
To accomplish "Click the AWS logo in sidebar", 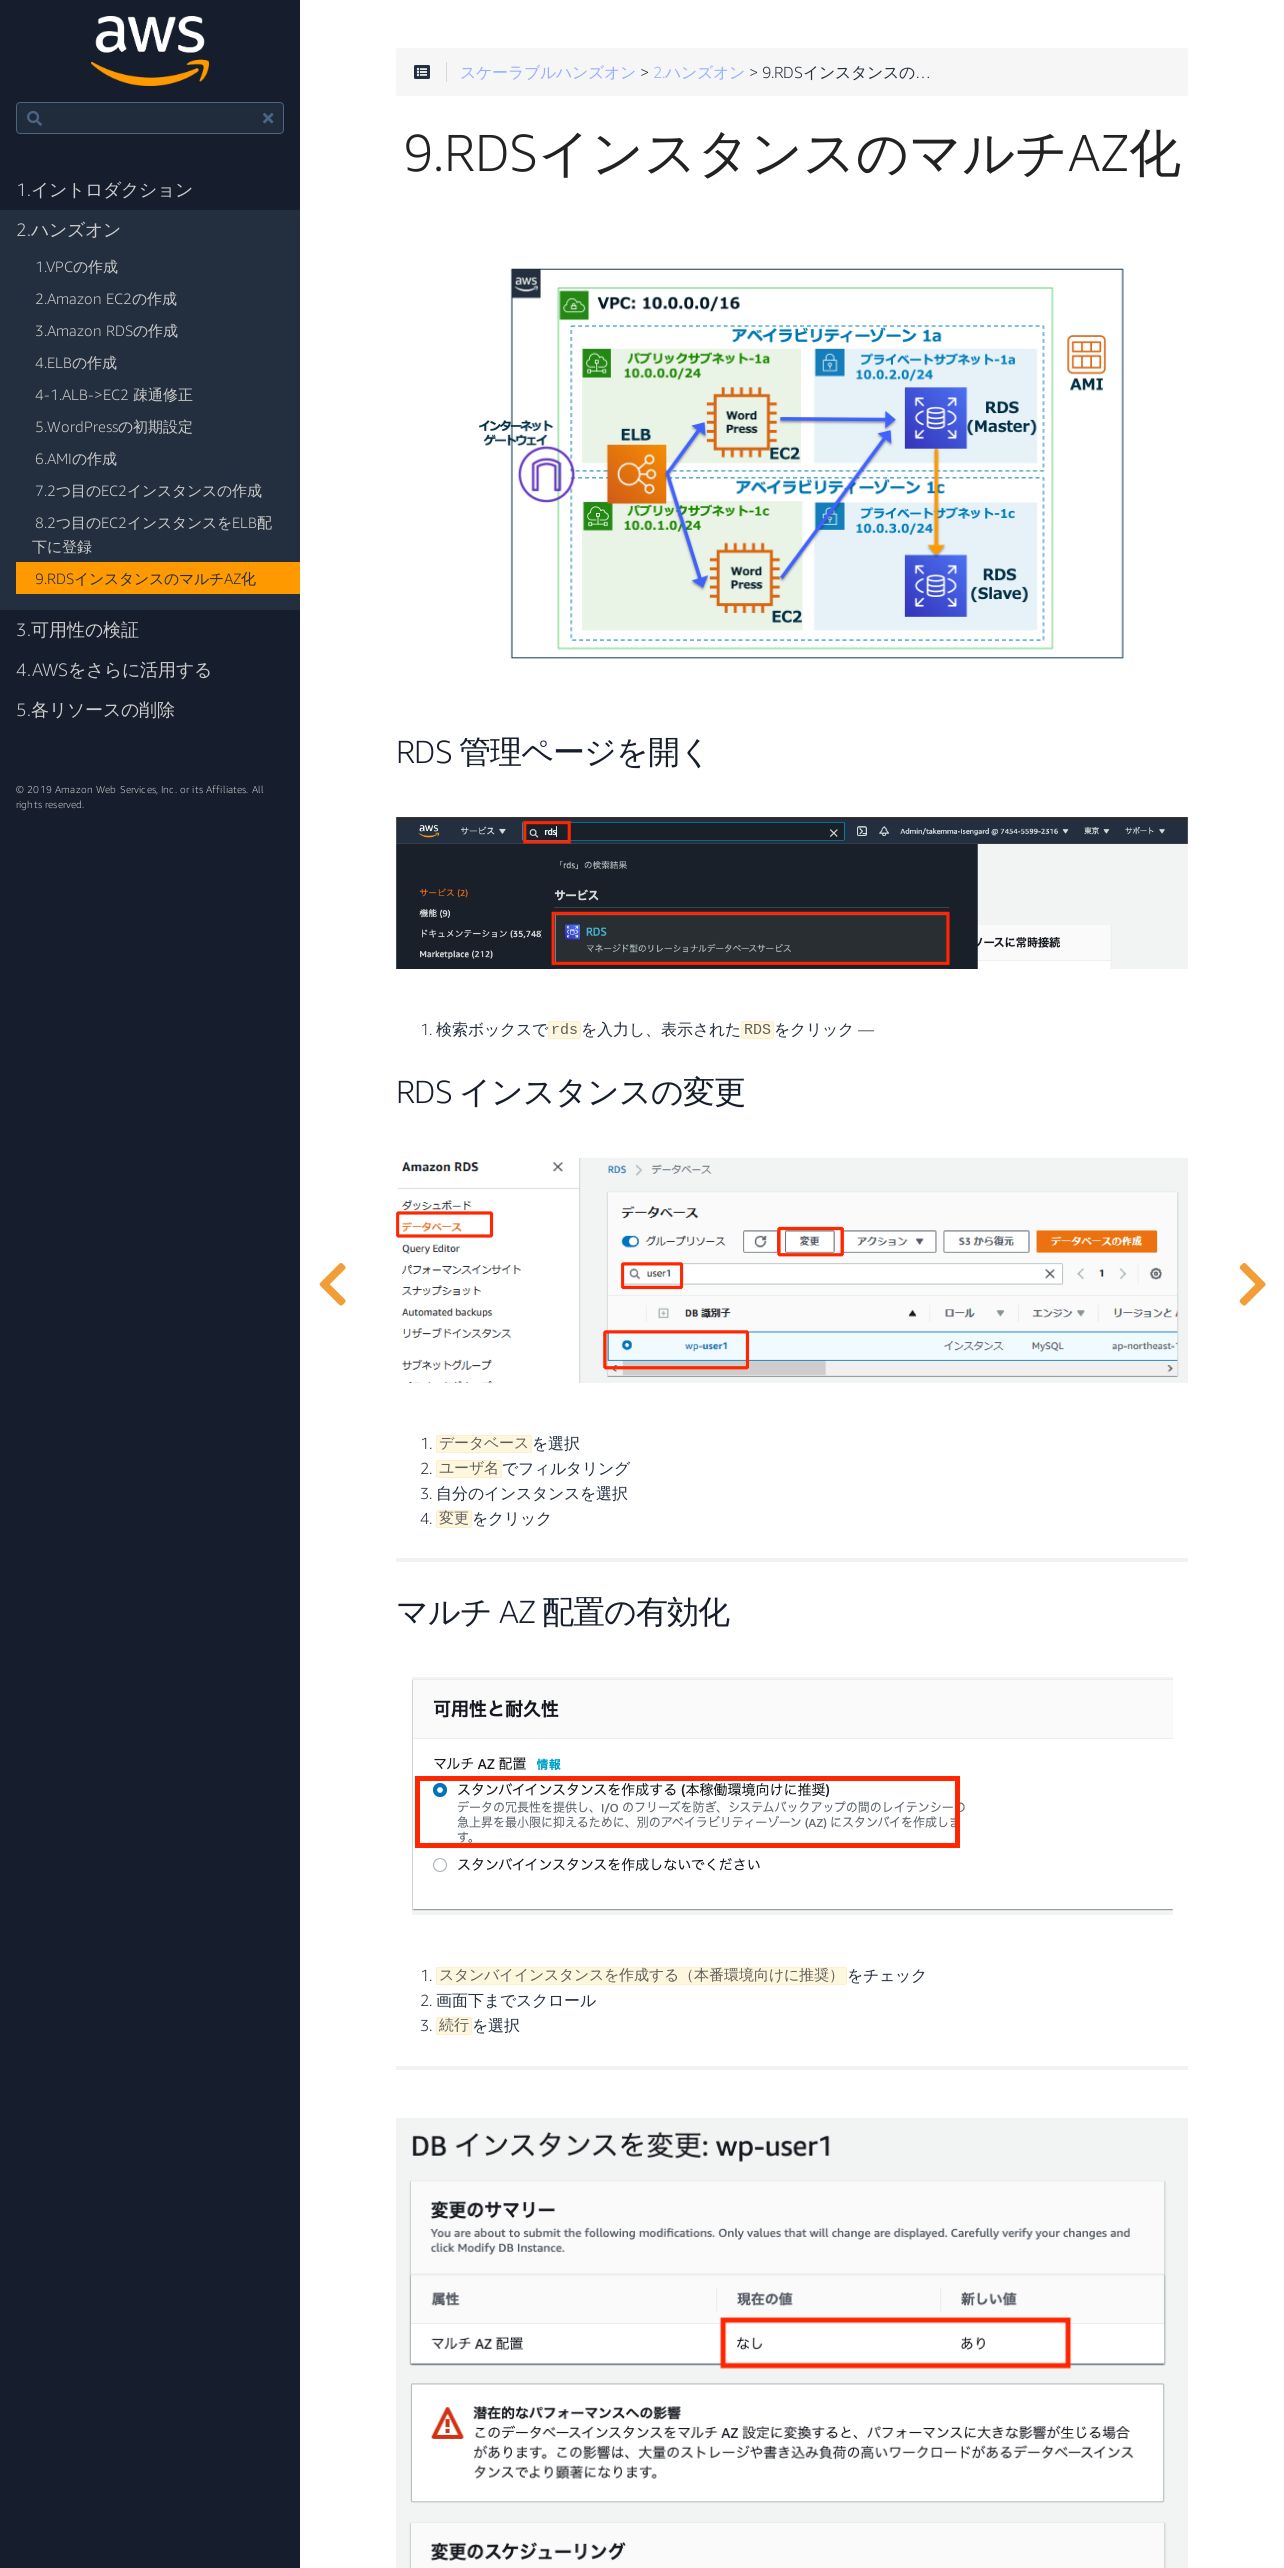I will point(150,50).
